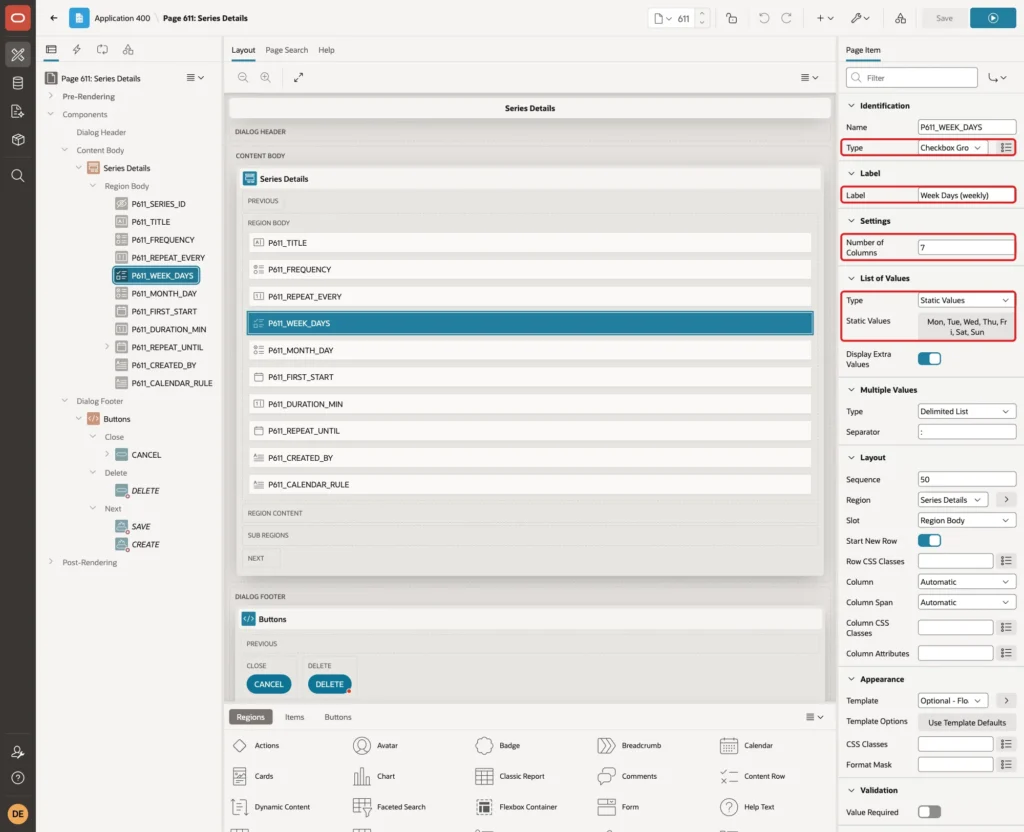Click the Save button
Image resolution: width=1024 pixels, height=832 pixels.
(944, 18)
